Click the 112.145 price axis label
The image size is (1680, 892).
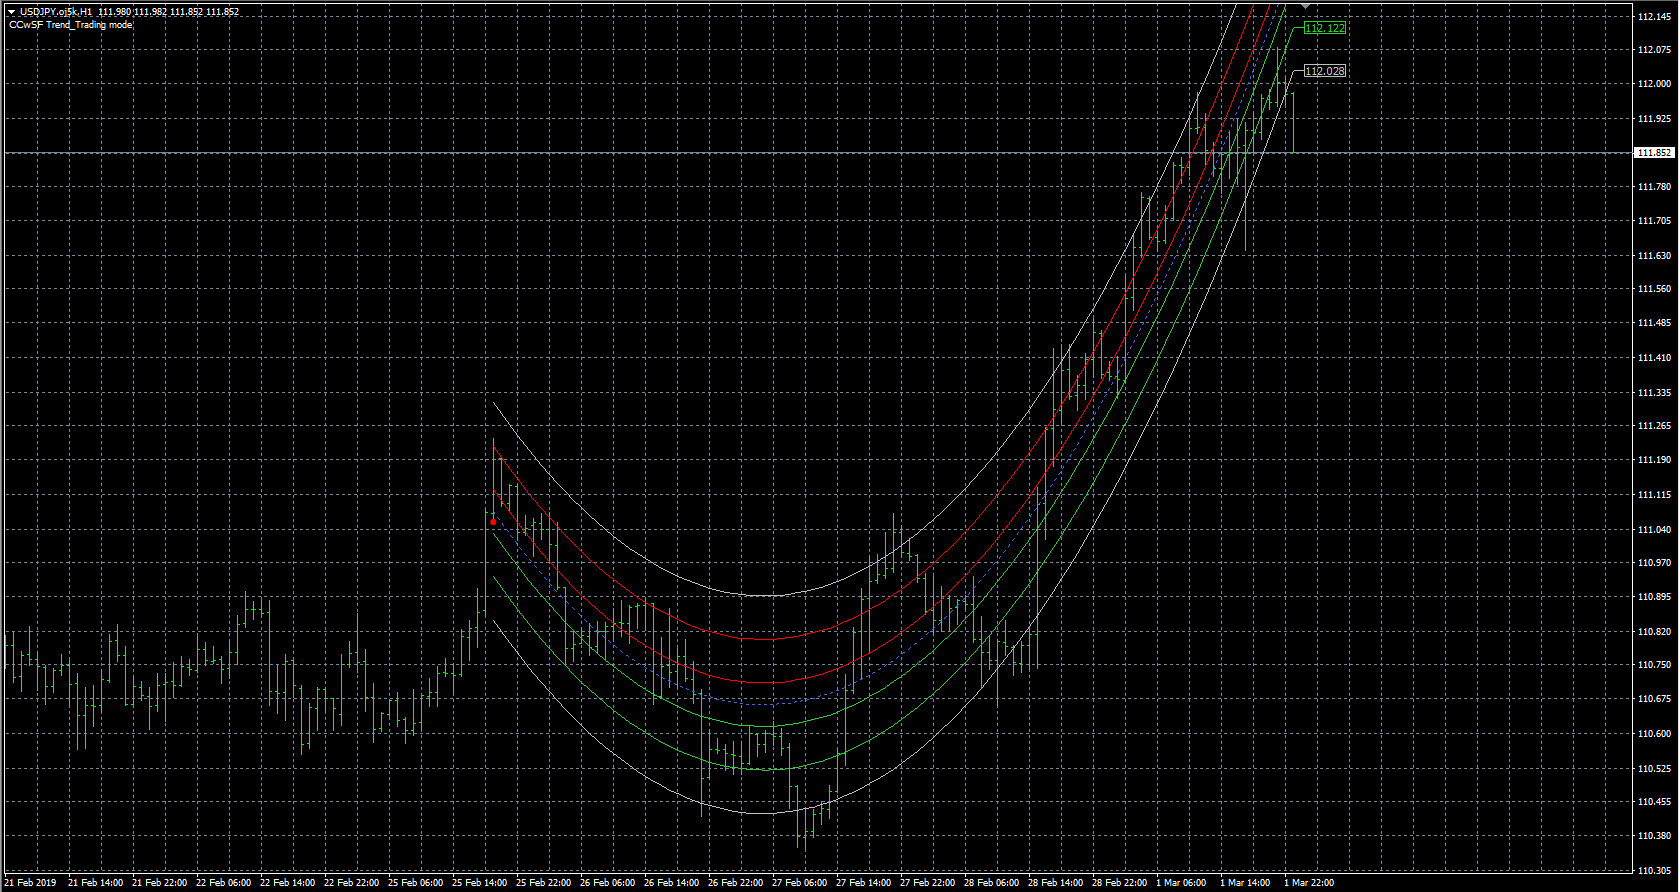point(1655,17)
